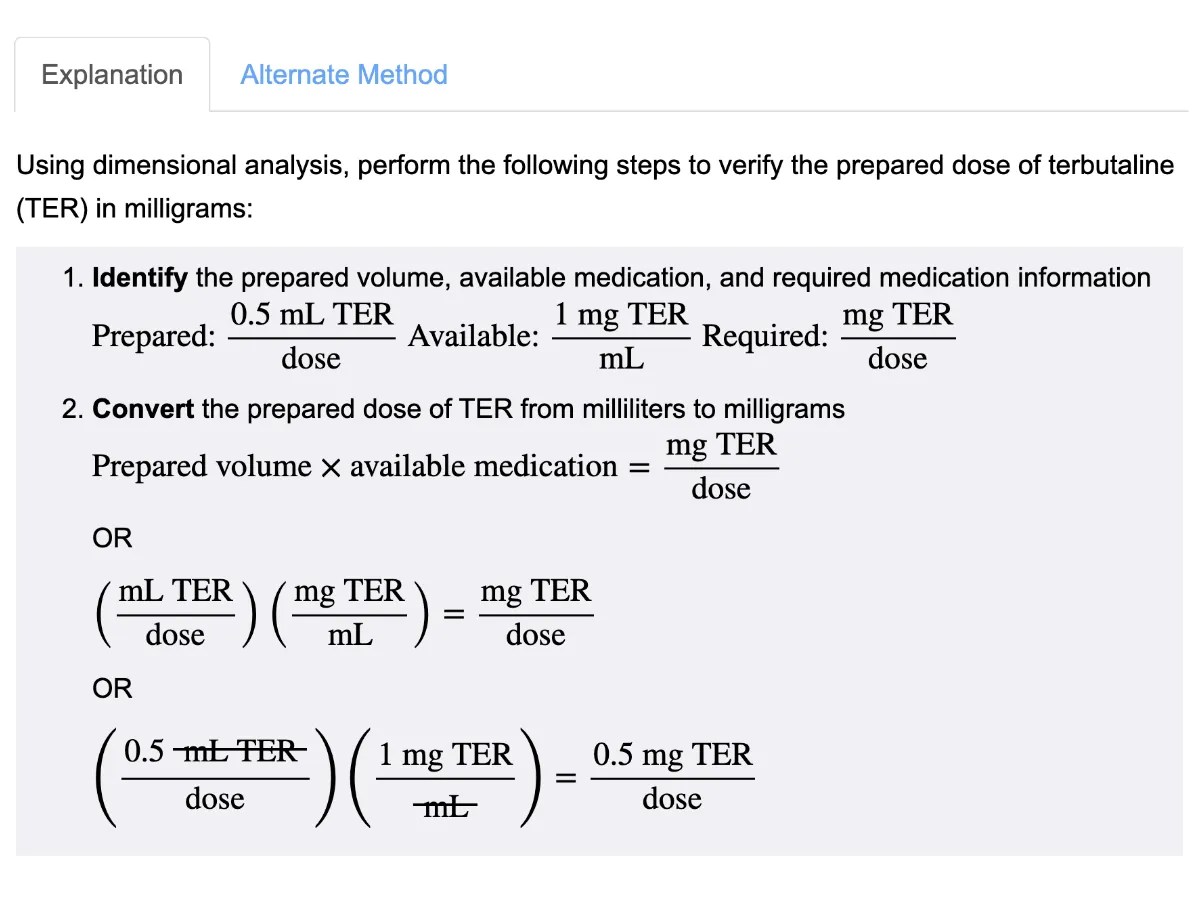Viewport: 1200px width, 900px height.
Task: Select the Required fraction mg TER per dose
Action: (x=897, y=335)
